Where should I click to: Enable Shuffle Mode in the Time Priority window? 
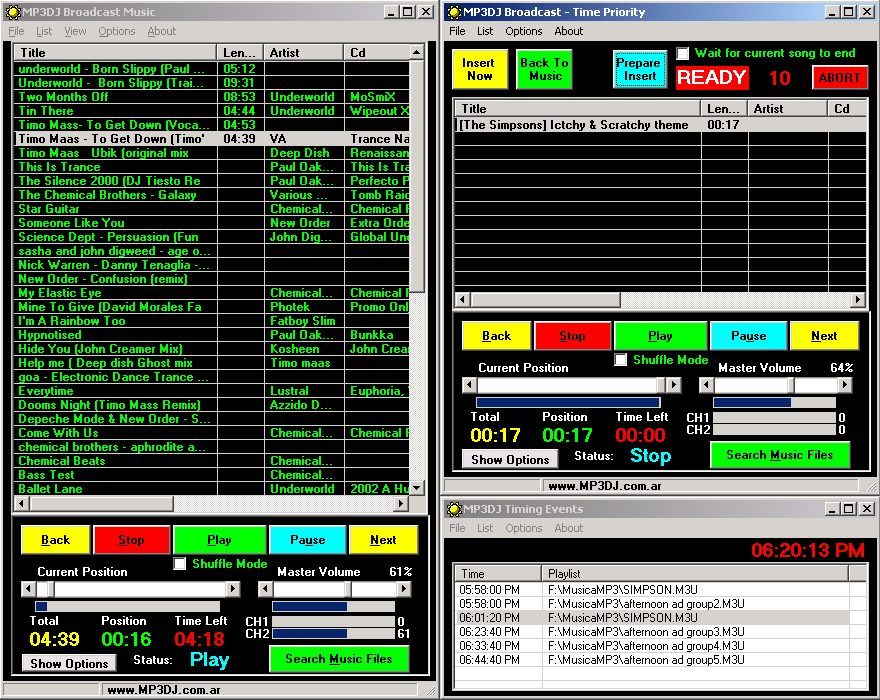point(620,360)
